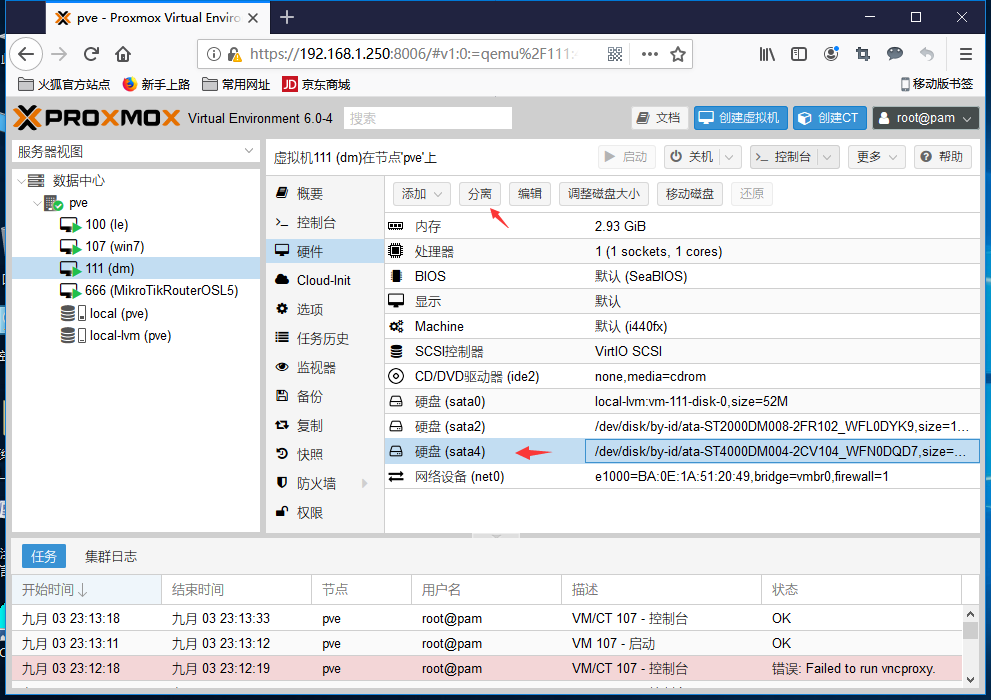The width and height of the screenshot is (991, 700).
Task: Click 移动磁盘 move disk button
Action: [690, 194]
